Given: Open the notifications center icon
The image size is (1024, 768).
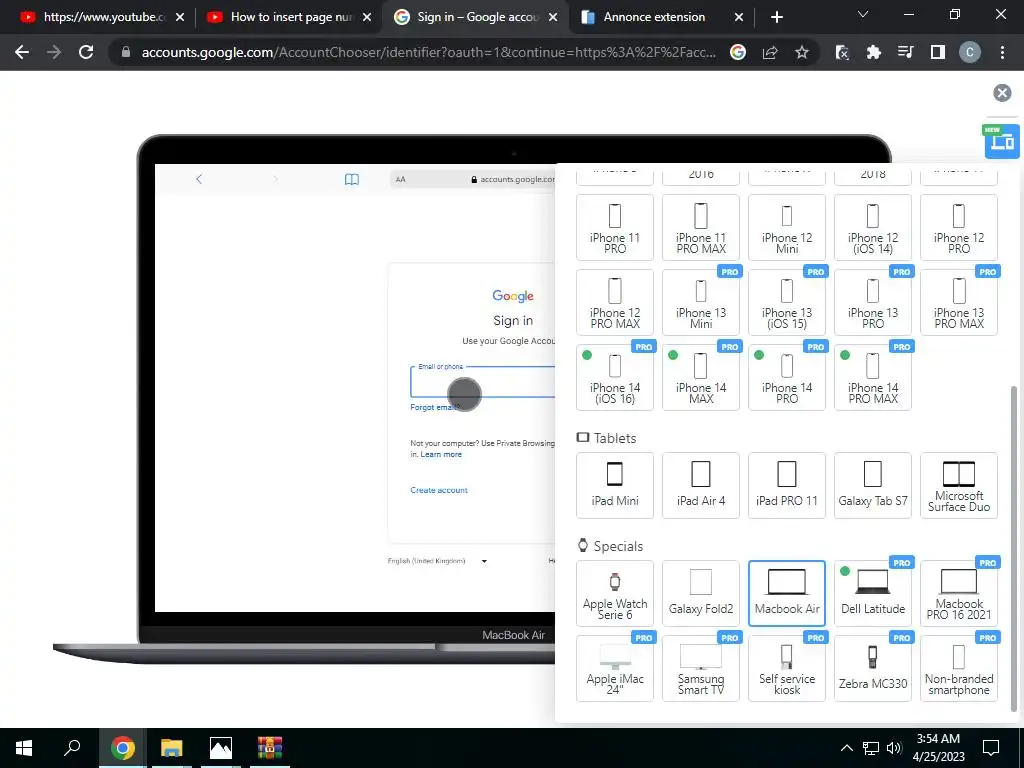Looking at the screenshot, I should tap(991, 748).
